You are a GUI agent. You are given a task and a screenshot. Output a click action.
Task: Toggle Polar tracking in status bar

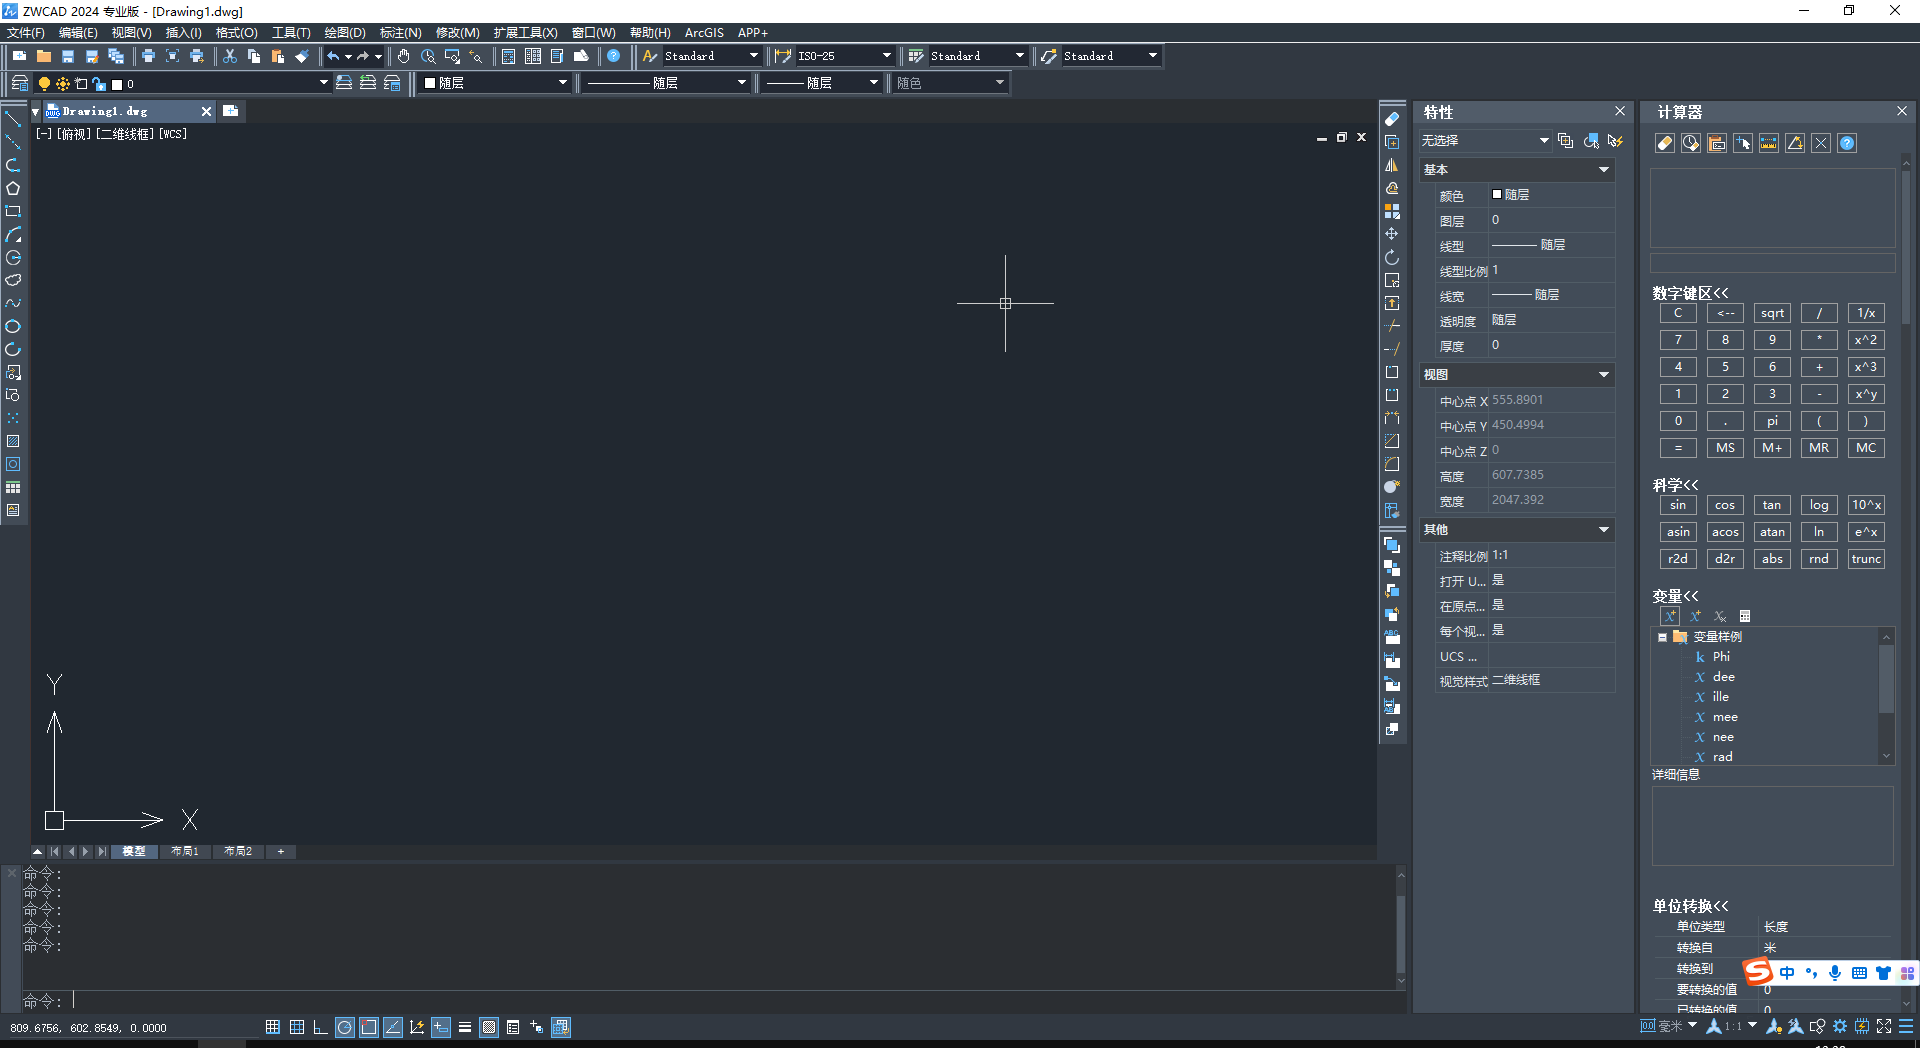pos(345,1027)
